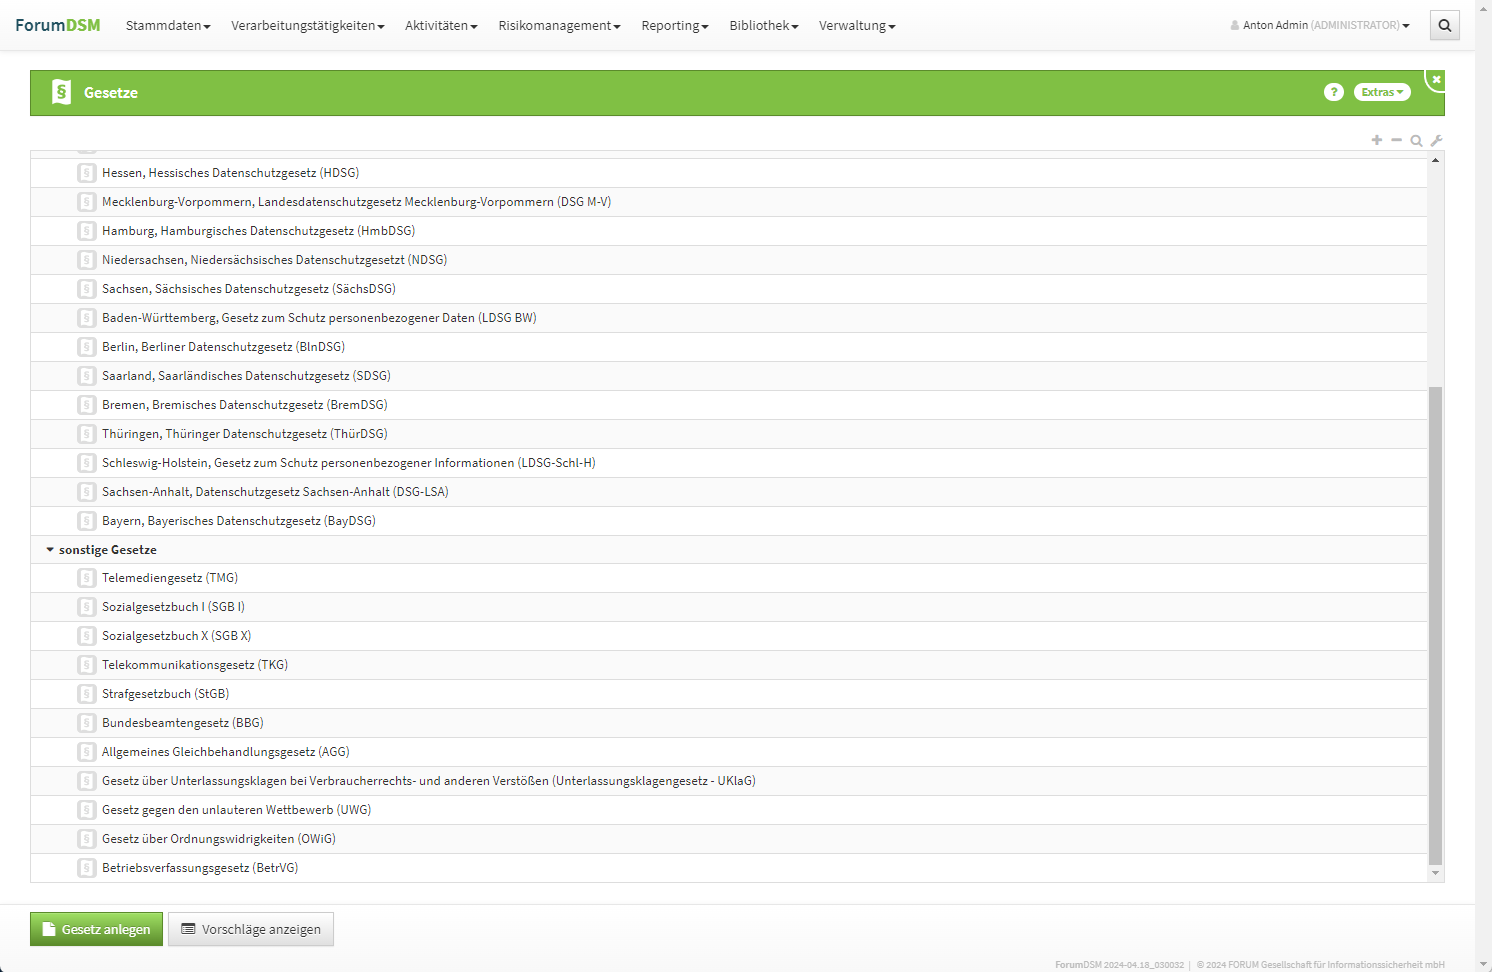
Task: Collapse all tree entries with minus icon
Action: click(1396, 140)
